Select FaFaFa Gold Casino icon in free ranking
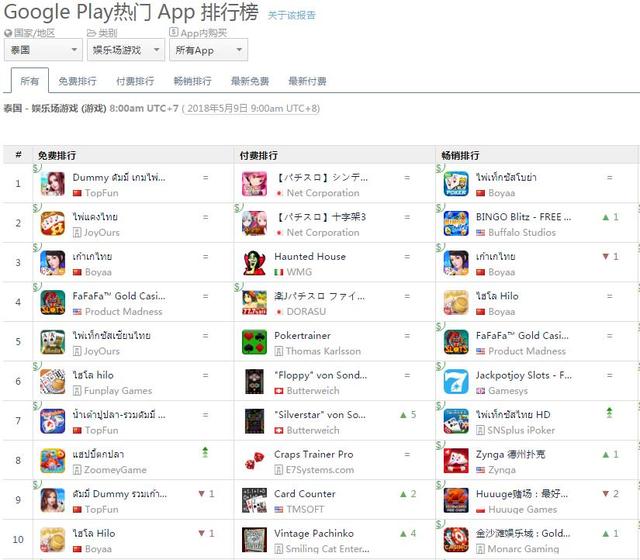This screenshot has width=640, height=560. 53,302
